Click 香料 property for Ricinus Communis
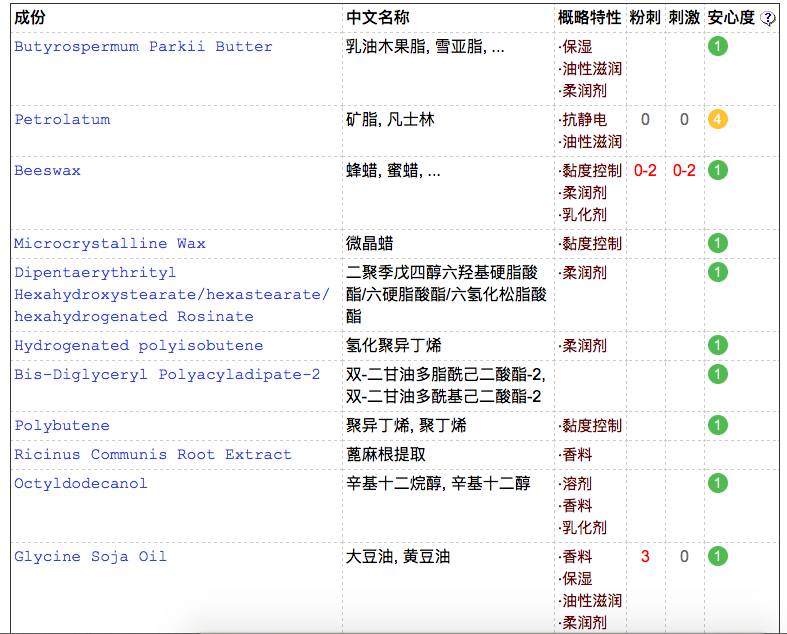 pyautogui.click(x=576, y=455)
